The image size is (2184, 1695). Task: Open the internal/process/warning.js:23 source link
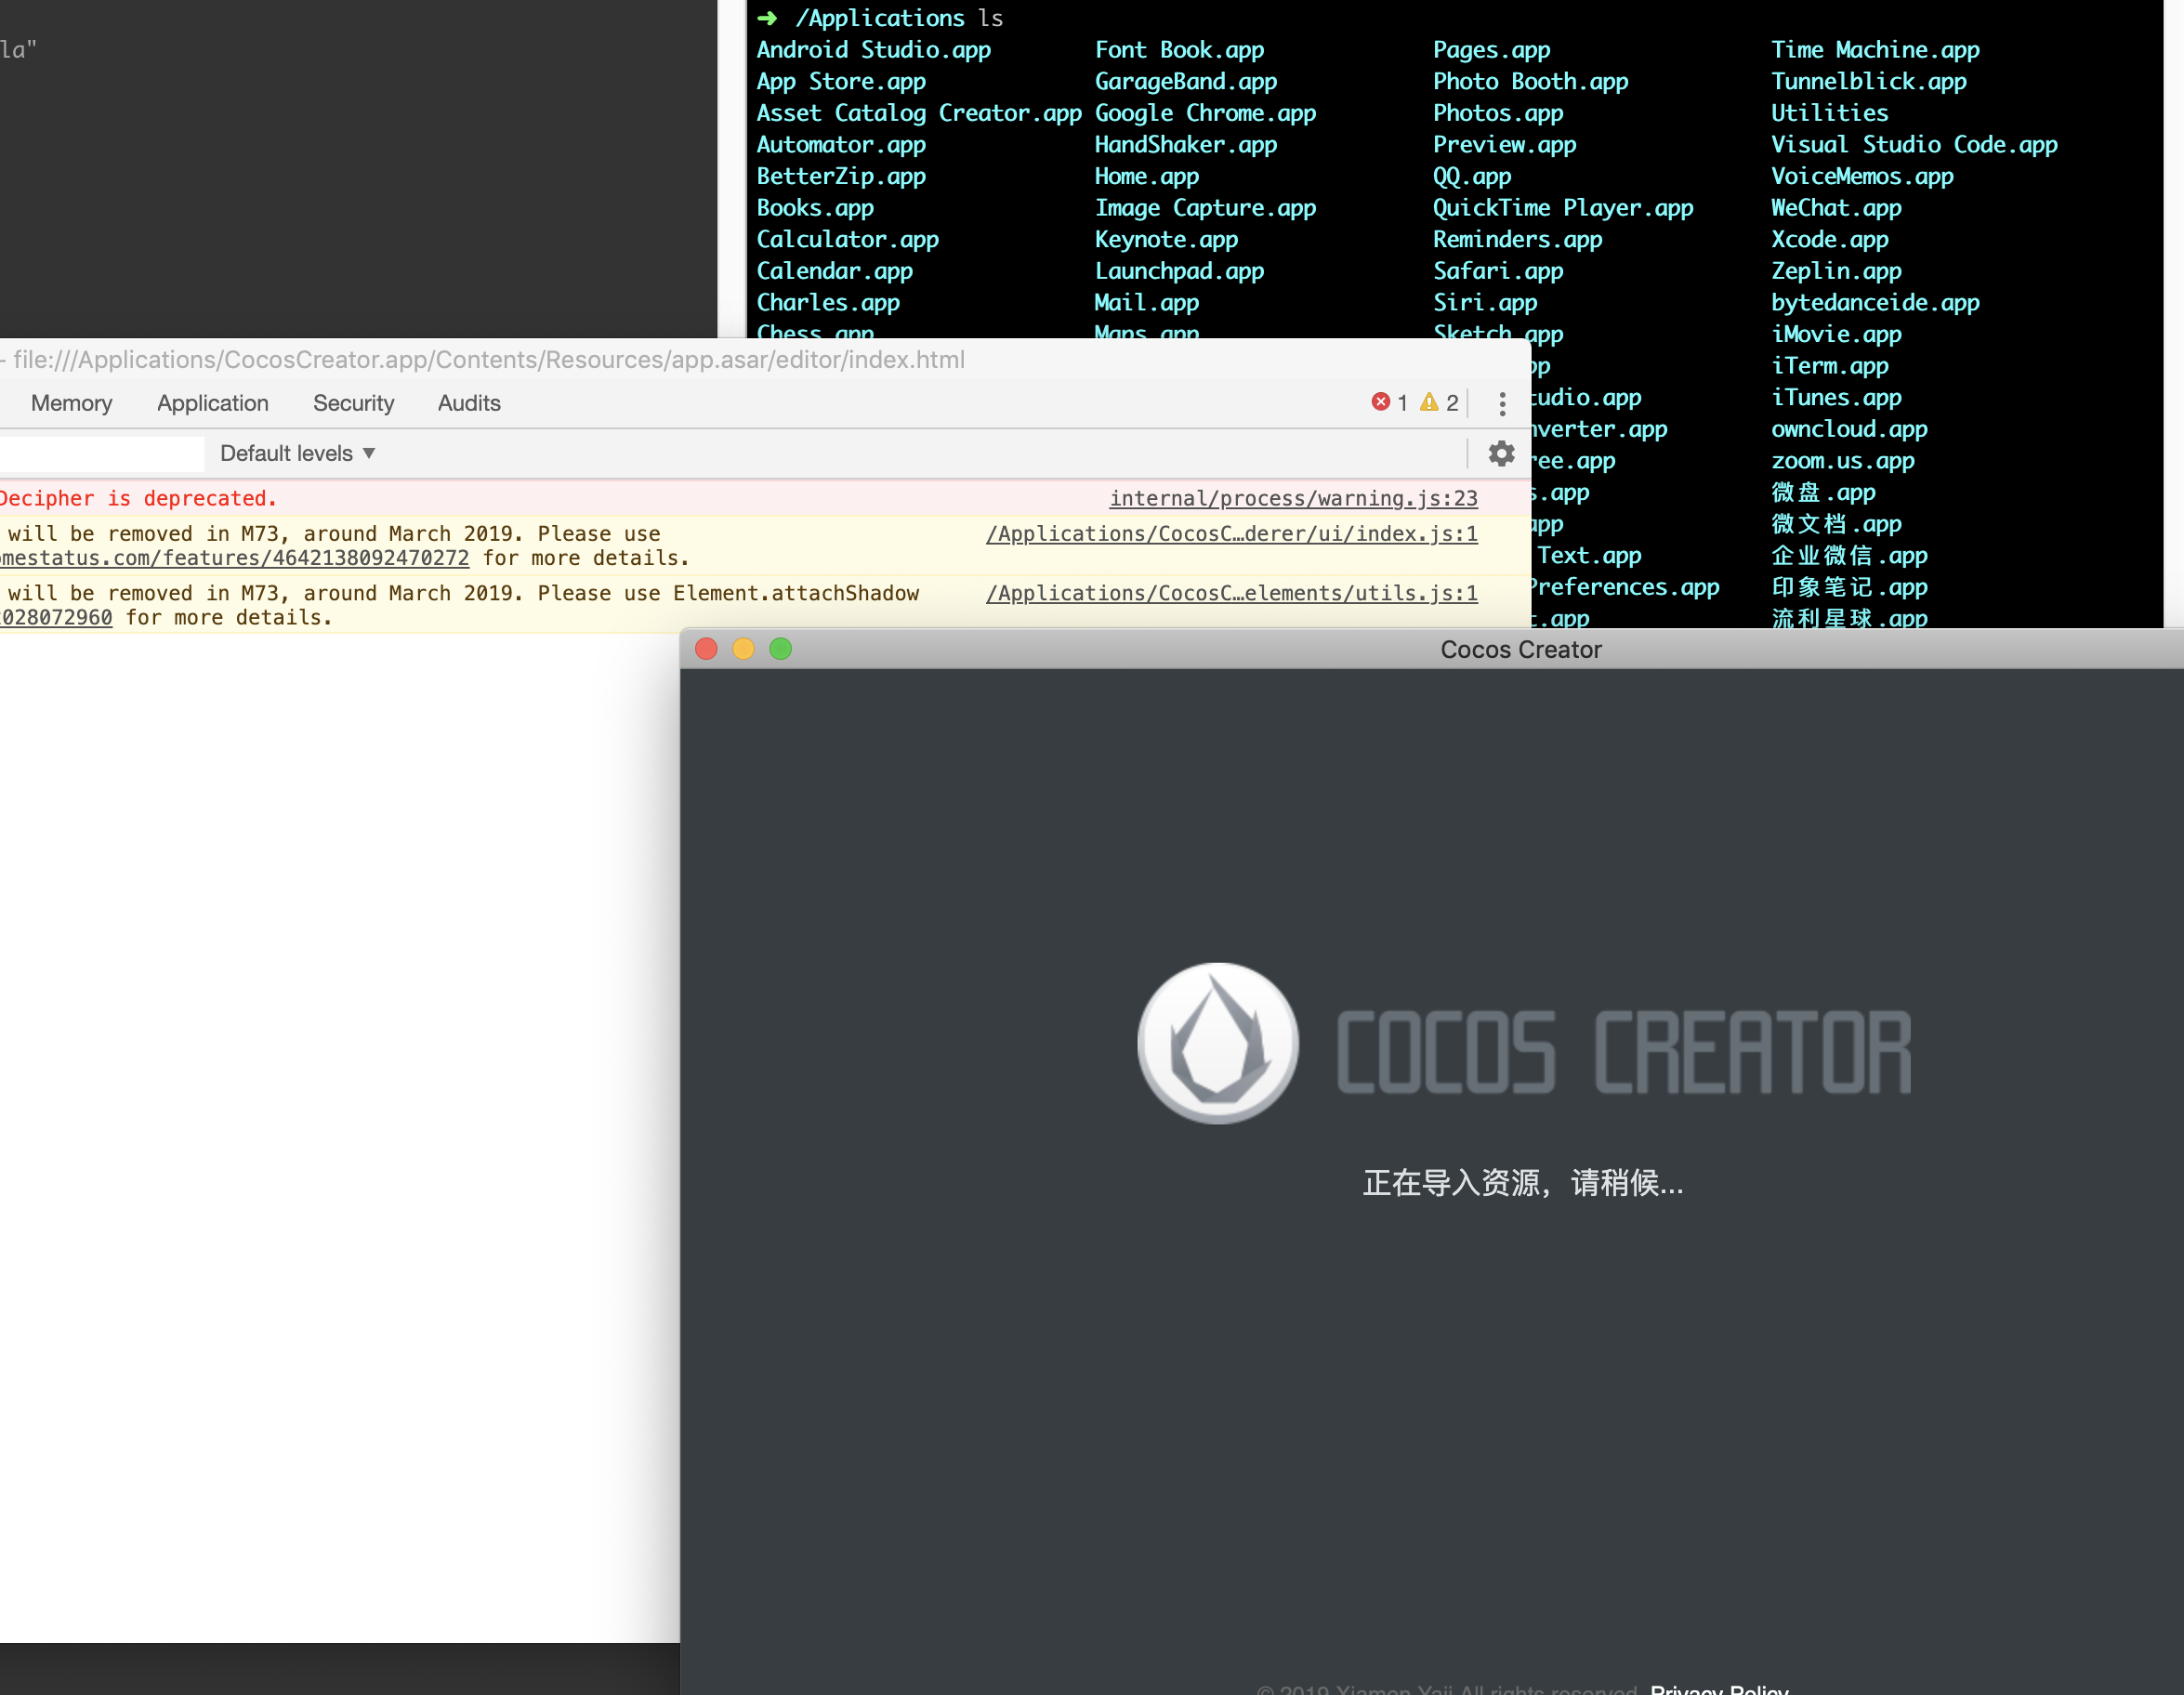[x=1293, y=498]
